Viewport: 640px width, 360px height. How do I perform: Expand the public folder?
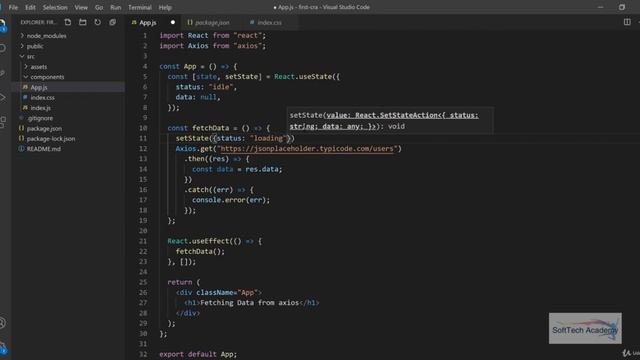click(x=35, y=46)
